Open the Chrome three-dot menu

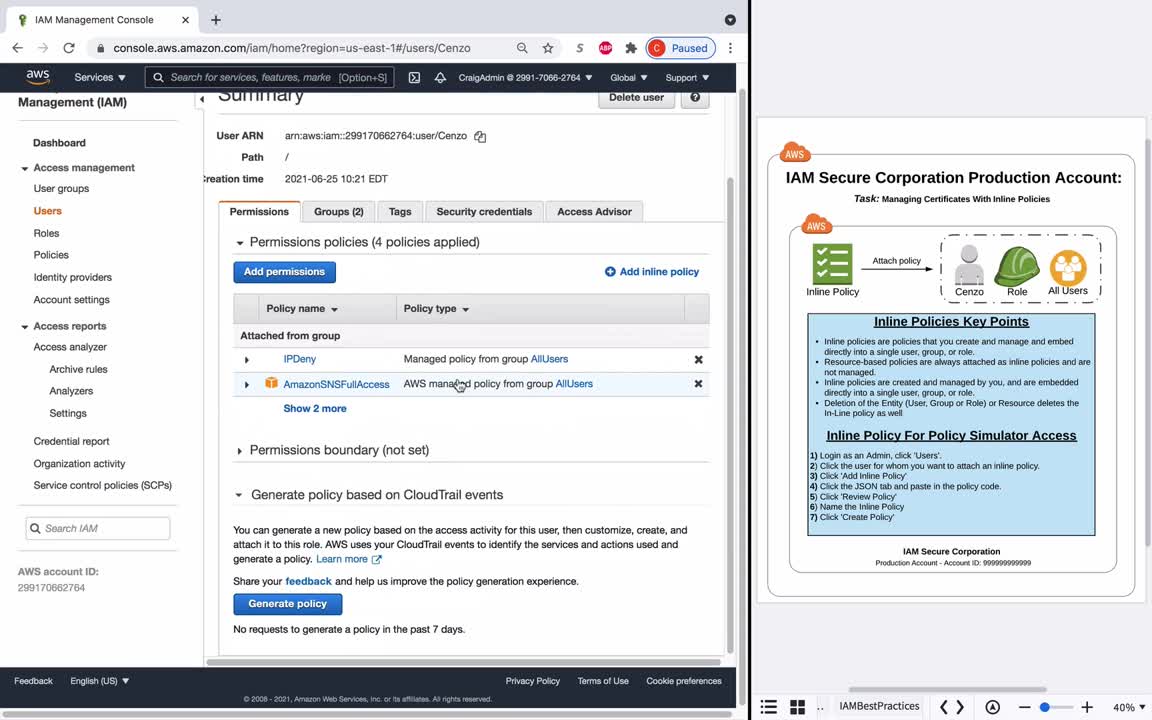coord(730,48)
